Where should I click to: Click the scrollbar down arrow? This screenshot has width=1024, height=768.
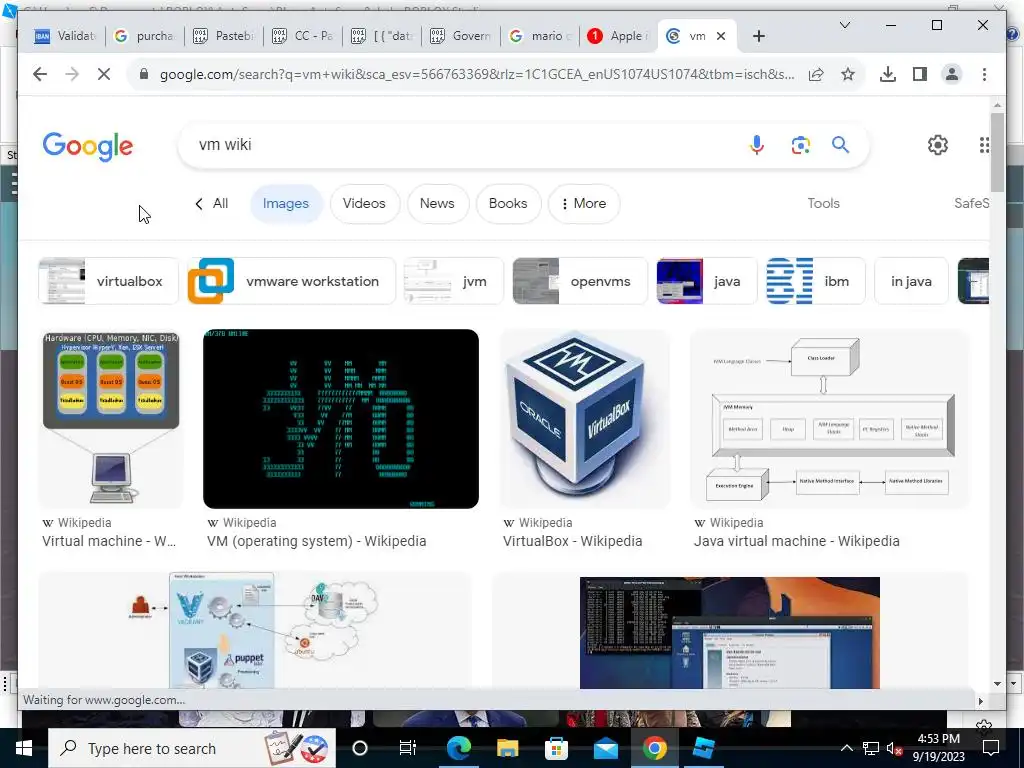click(x=997, y=684)
